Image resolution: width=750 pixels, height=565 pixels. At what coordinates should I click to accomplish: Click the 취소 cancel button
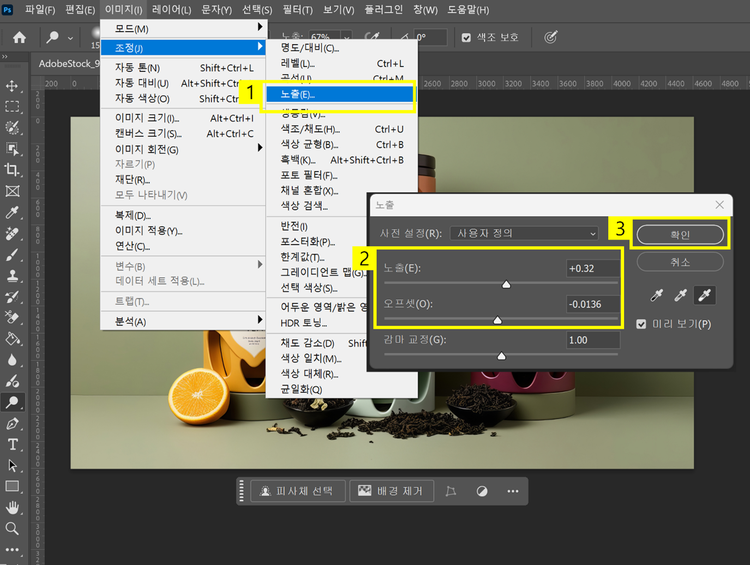(679, 261)
